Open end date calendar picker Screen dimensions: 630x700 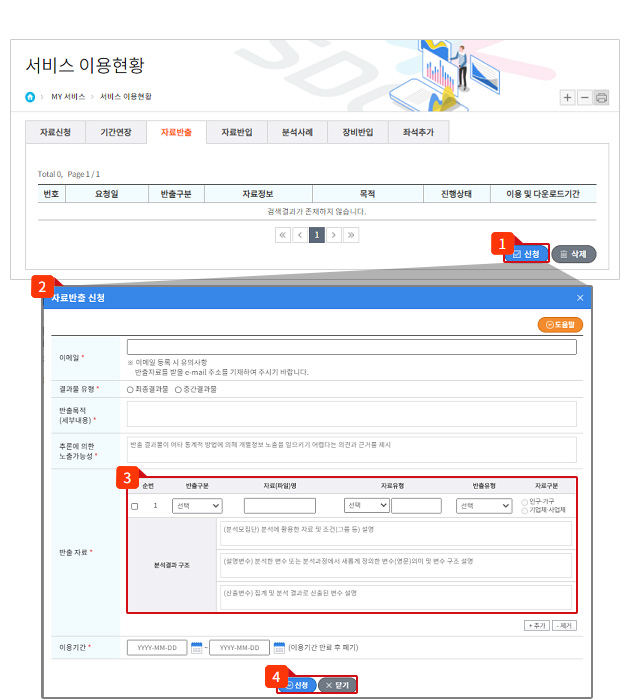pyautogui.click(x=279, y=647)
